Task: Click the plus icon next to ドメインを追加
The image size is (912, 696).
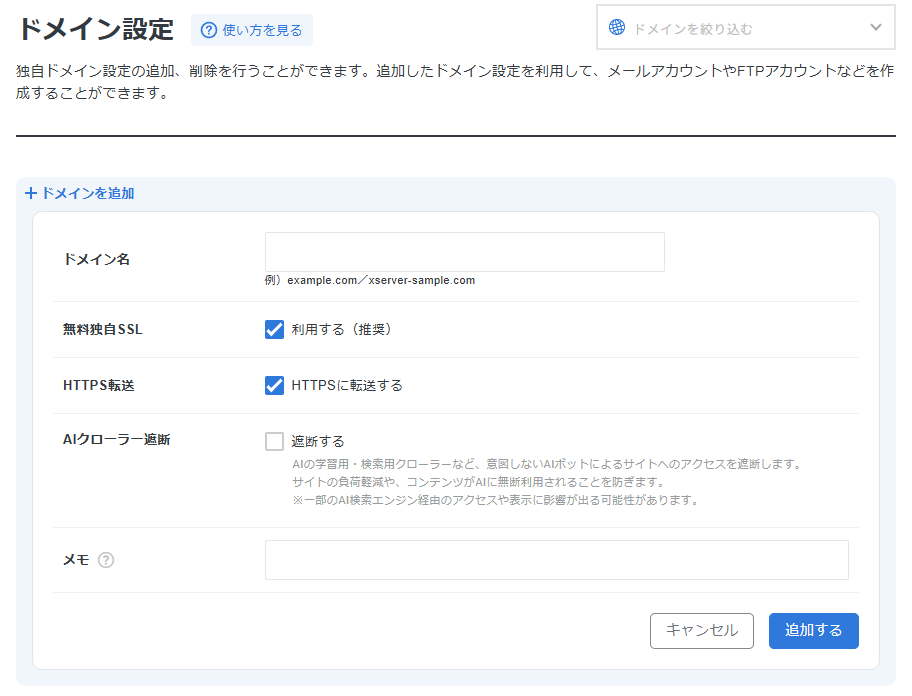Action: point(30,193)
